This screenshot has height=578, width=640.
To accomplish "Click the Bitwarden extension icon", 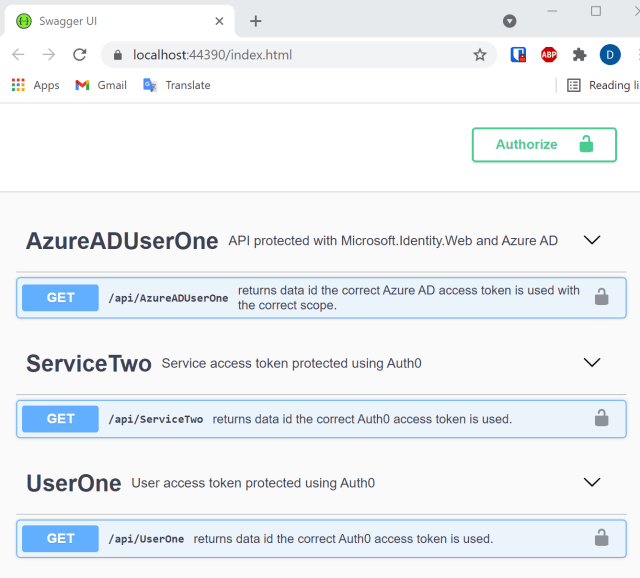I will pyautogui.click(x=518, y=55).
